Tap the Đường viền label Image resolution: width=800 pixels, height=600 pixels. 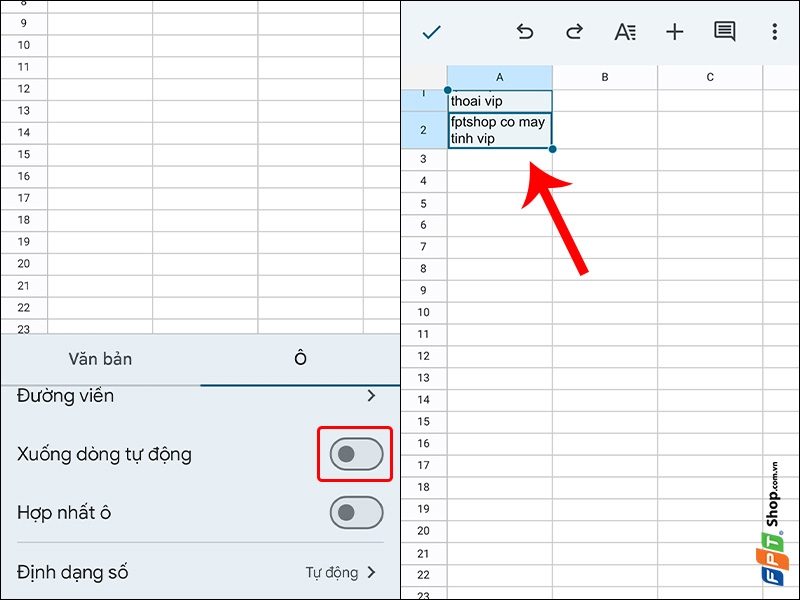pyautogui.click(x=65, y=396)
